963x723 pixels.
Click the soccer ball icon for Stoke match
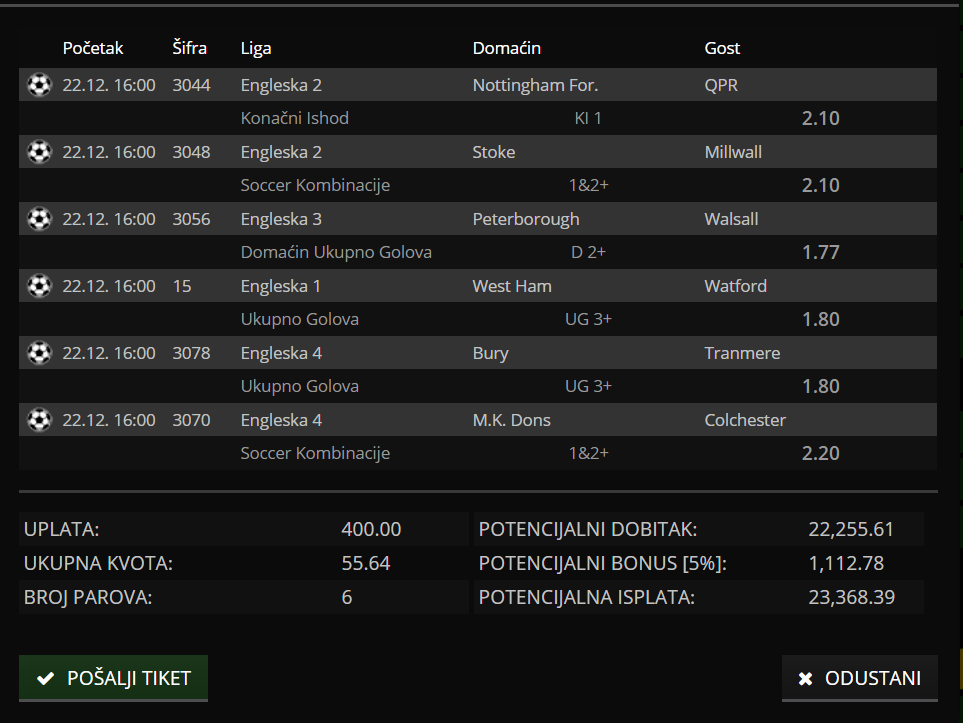click(39, 152)
